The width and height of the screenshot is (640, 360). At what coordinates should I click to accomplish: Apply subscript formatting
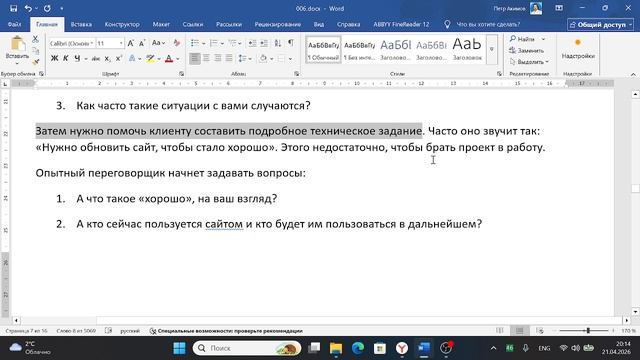[x=107, y=59]
